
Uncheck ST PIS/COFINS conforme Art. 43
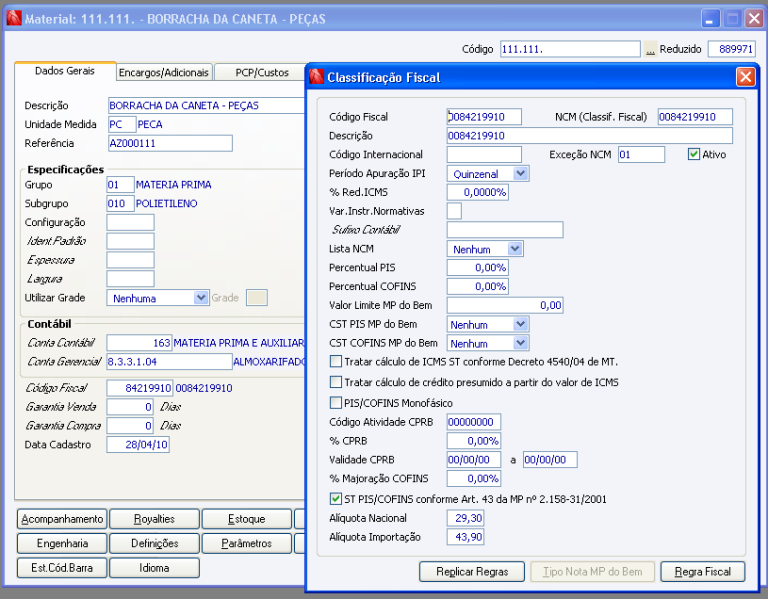tap(336, 499)
